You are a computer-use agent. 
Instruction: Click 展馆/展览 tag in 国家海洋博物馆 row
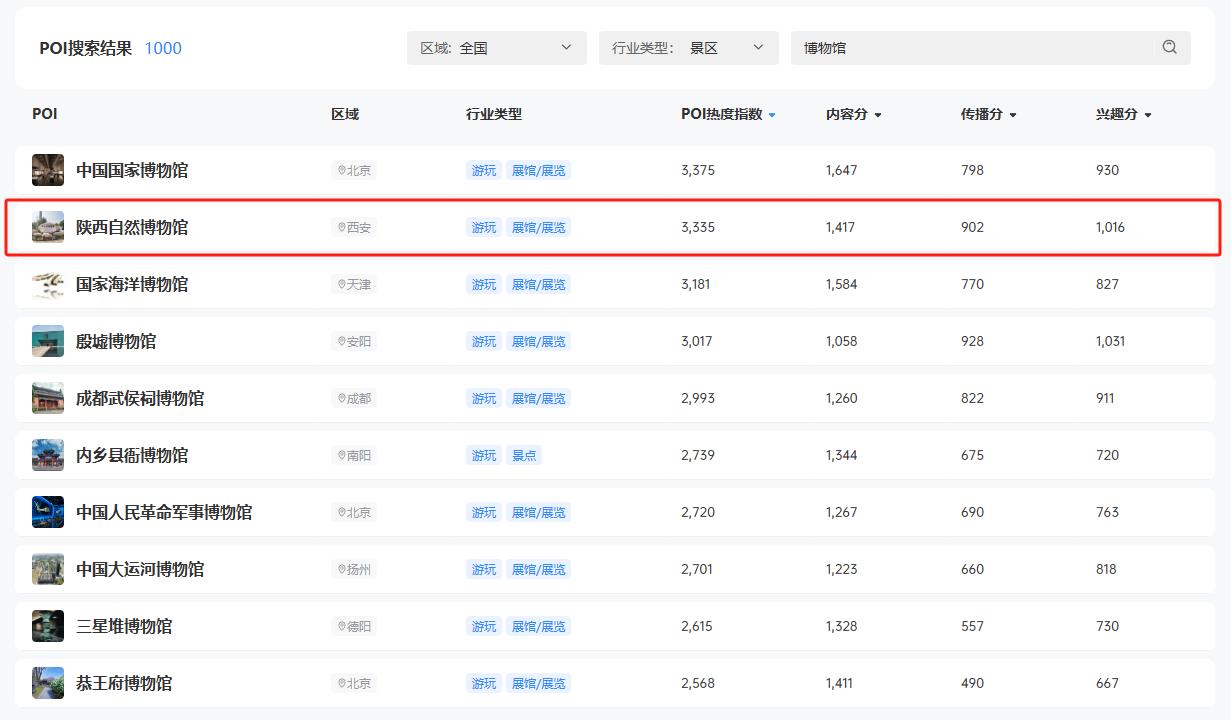click(538, 284)
